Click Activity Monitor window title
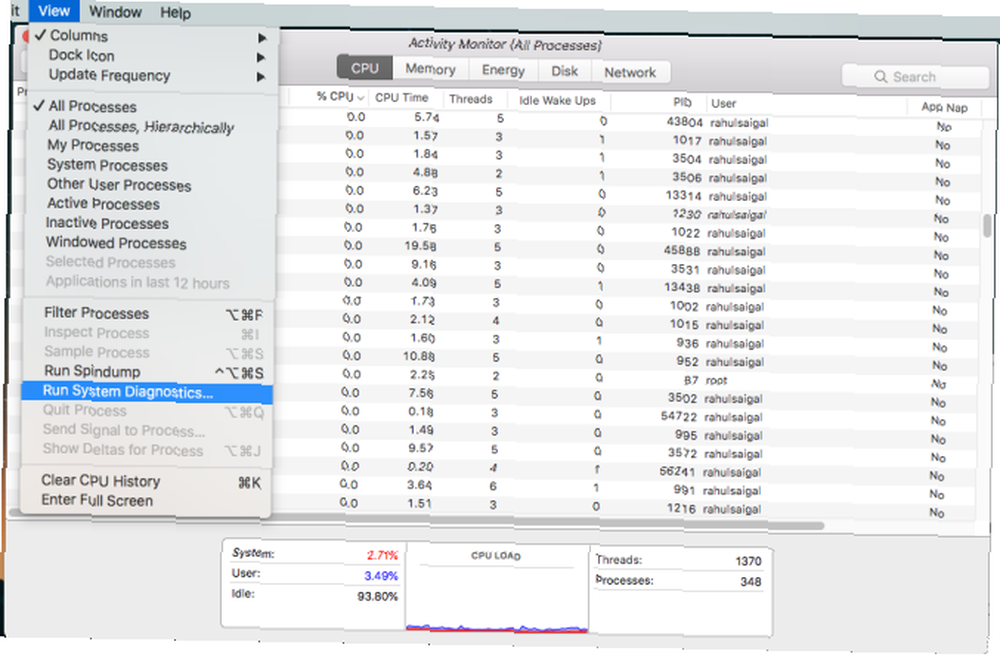 coord(504,44)
